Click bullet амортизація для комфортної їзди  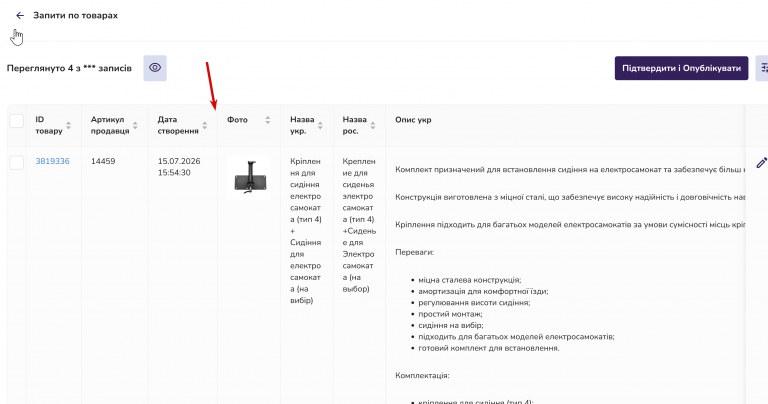point(483,291)
